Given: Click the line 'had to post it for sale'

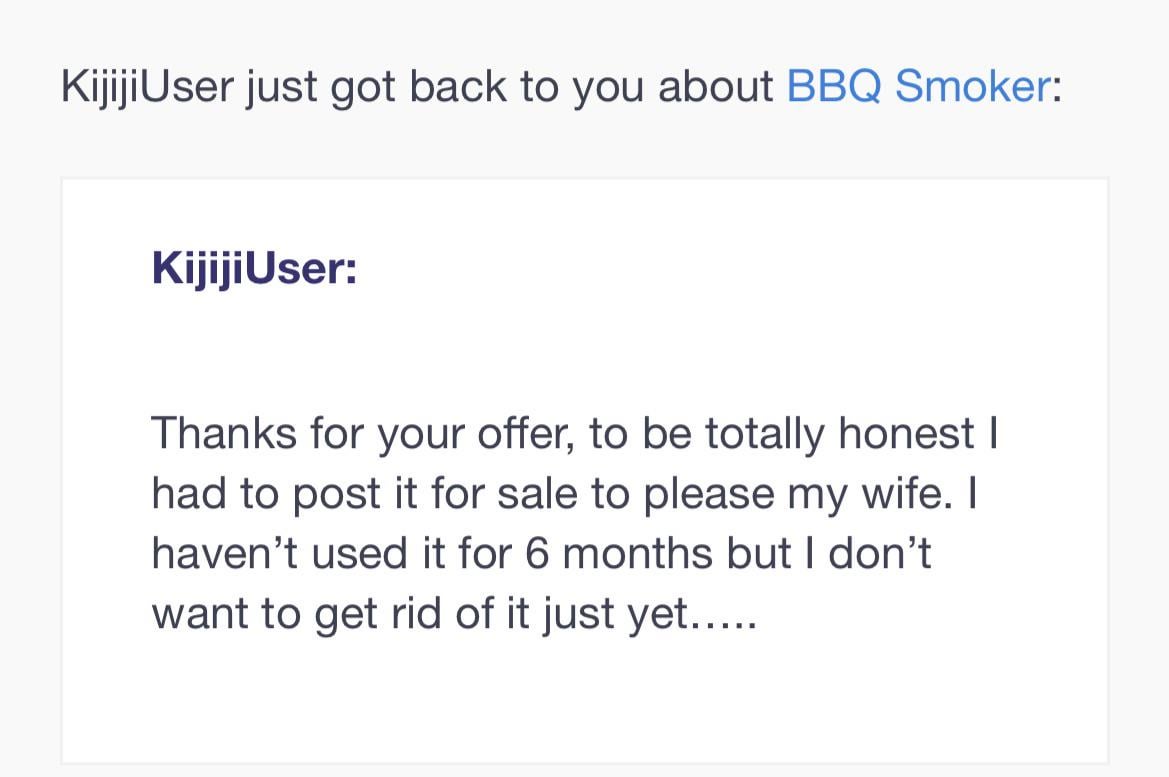Looking at the screenshot, I should pyautogui.click(x=564, y=494).
